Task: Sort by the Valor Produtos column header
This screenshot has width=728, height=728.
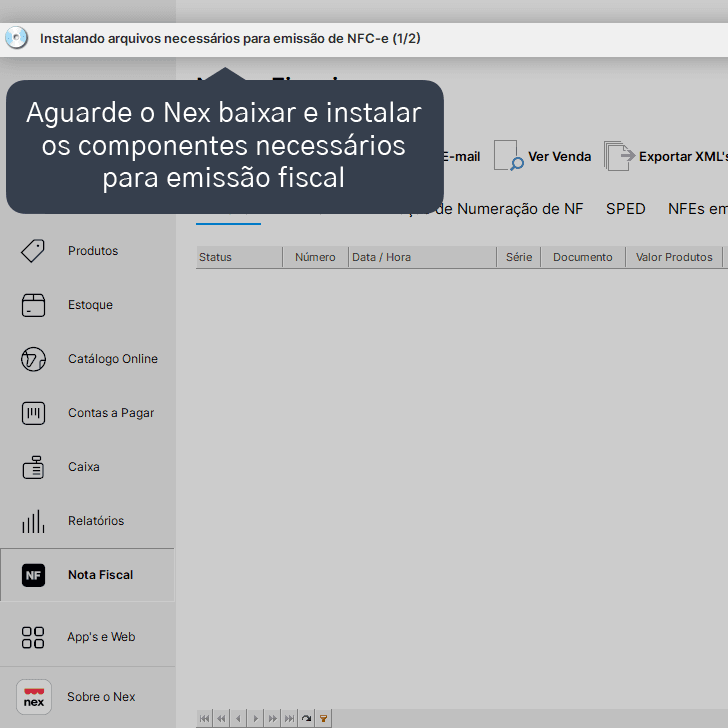Action: point(674,257)
